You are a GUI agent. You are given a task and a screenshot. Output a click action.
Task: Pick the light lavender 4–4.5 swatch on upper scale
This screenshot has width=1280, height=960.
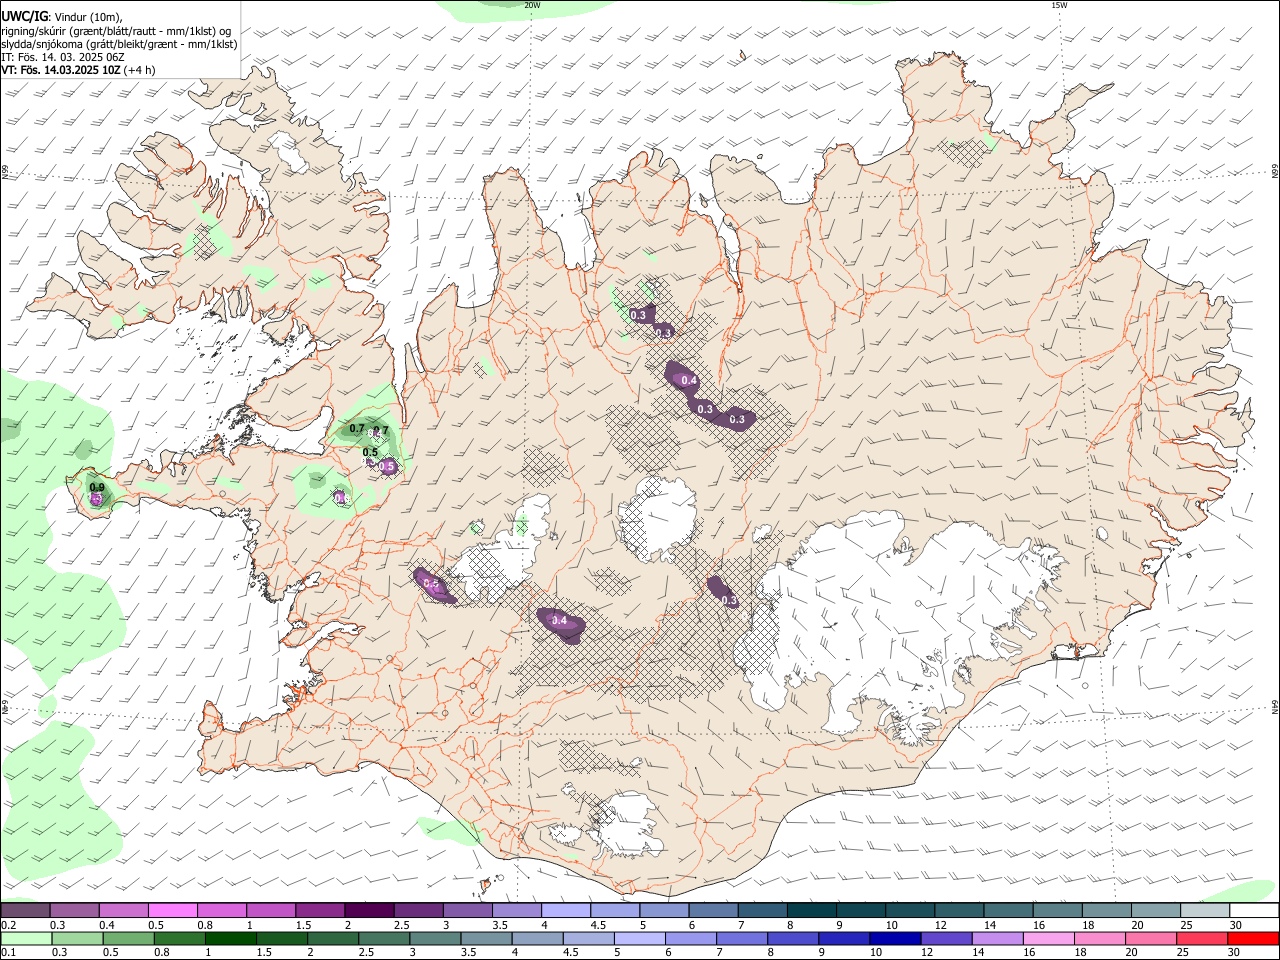[x=565, y=910]
